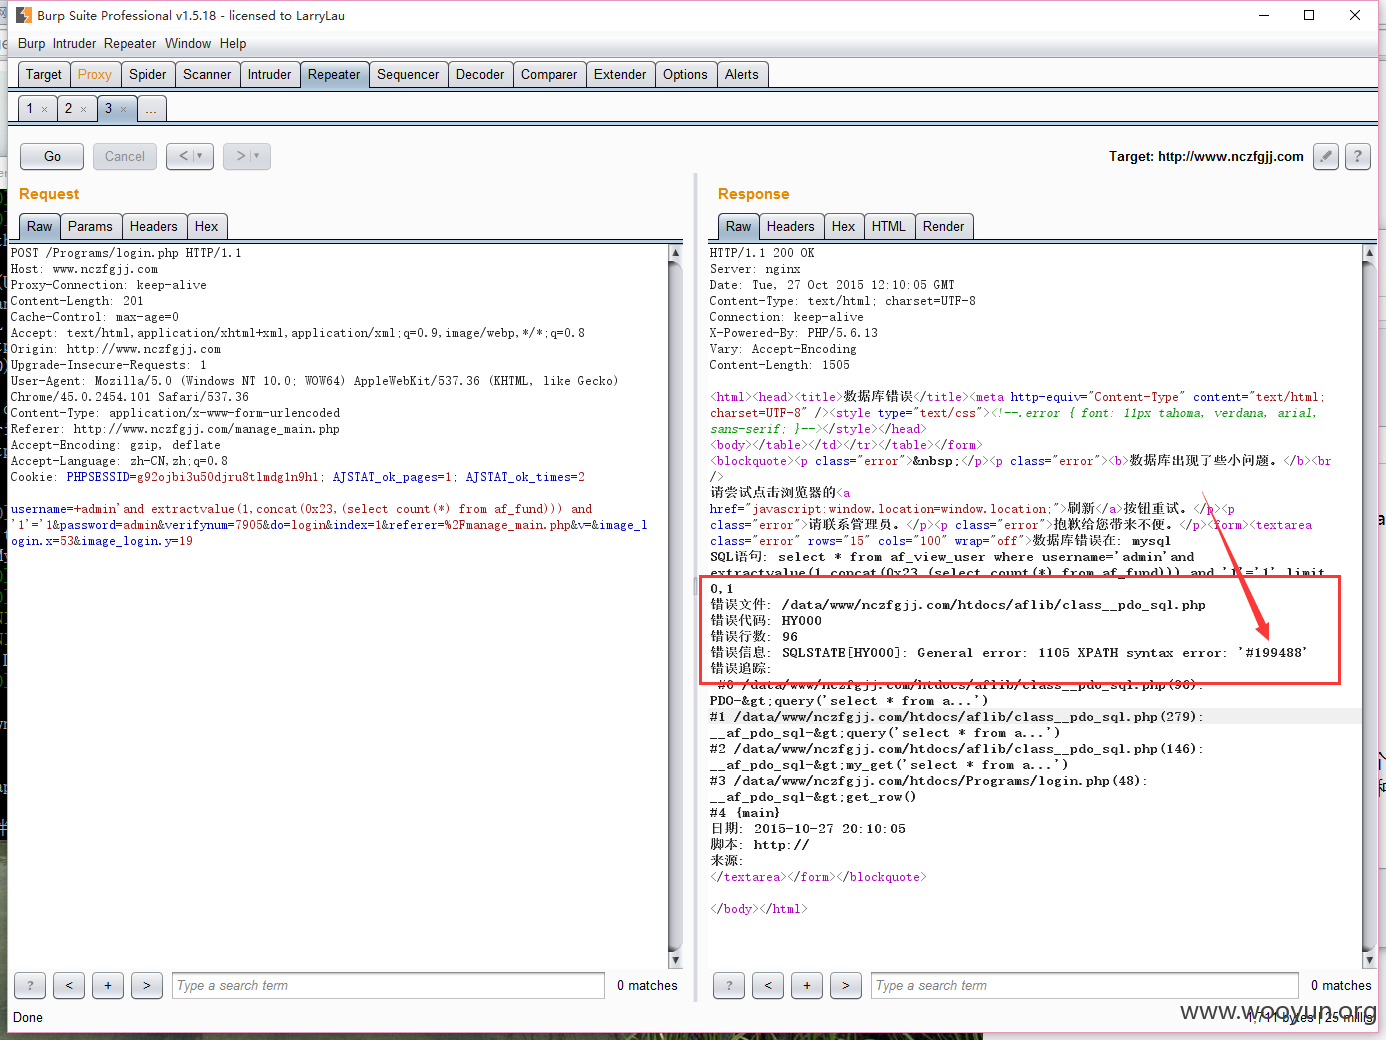Click the 'POST /Programs/login.php HTTP/1.1' request line
The height and width of the screenshot is (1040, 1386).
coord(126,253)
